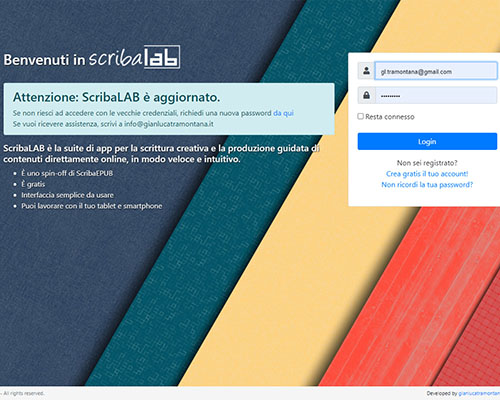Focus the password input field
Screen dimensions: 500x400
click(x=436, y=95)
